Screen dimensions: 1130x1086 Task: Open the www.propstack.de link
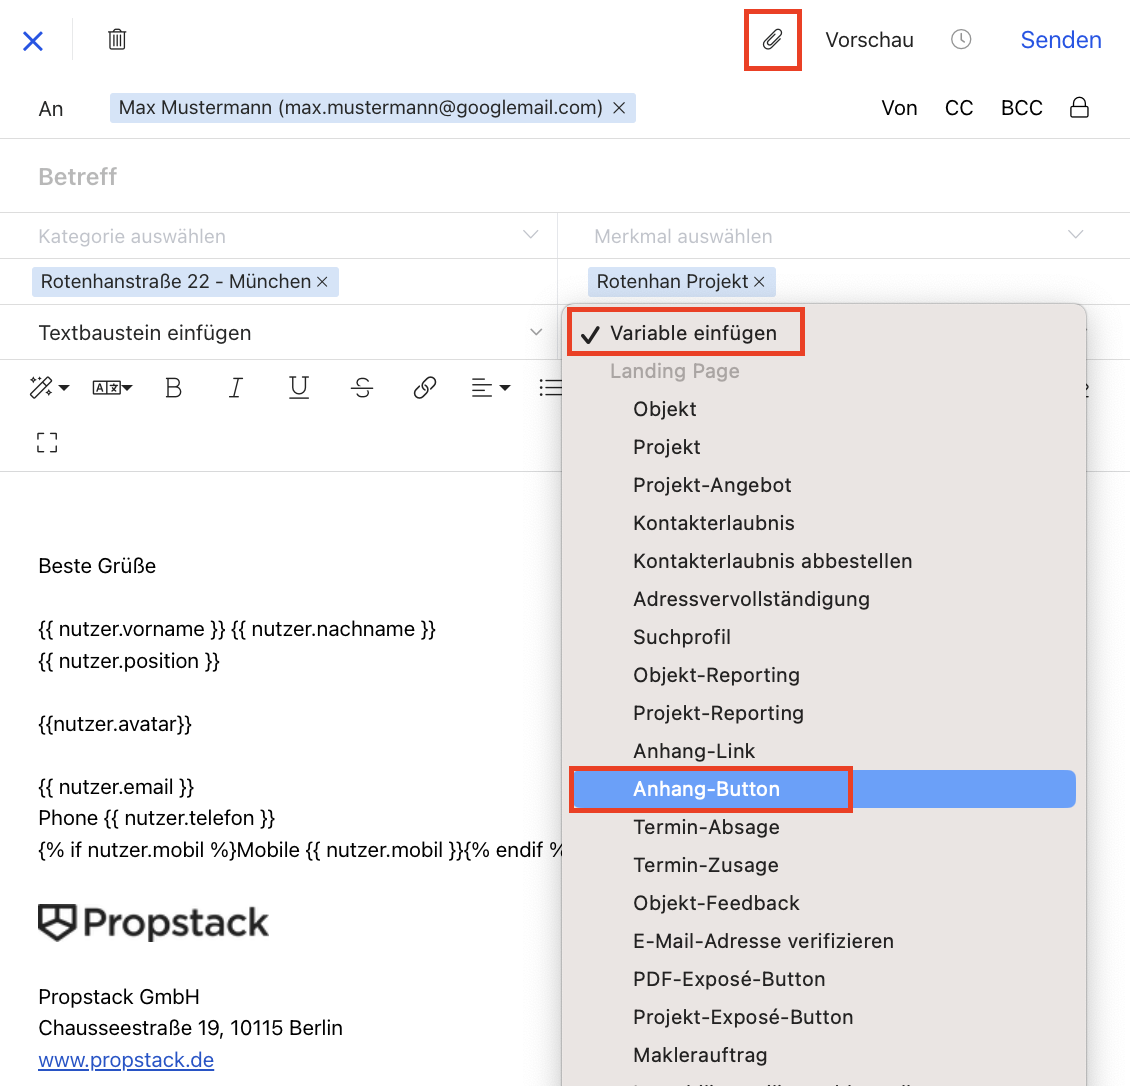tap(126, 1060)
